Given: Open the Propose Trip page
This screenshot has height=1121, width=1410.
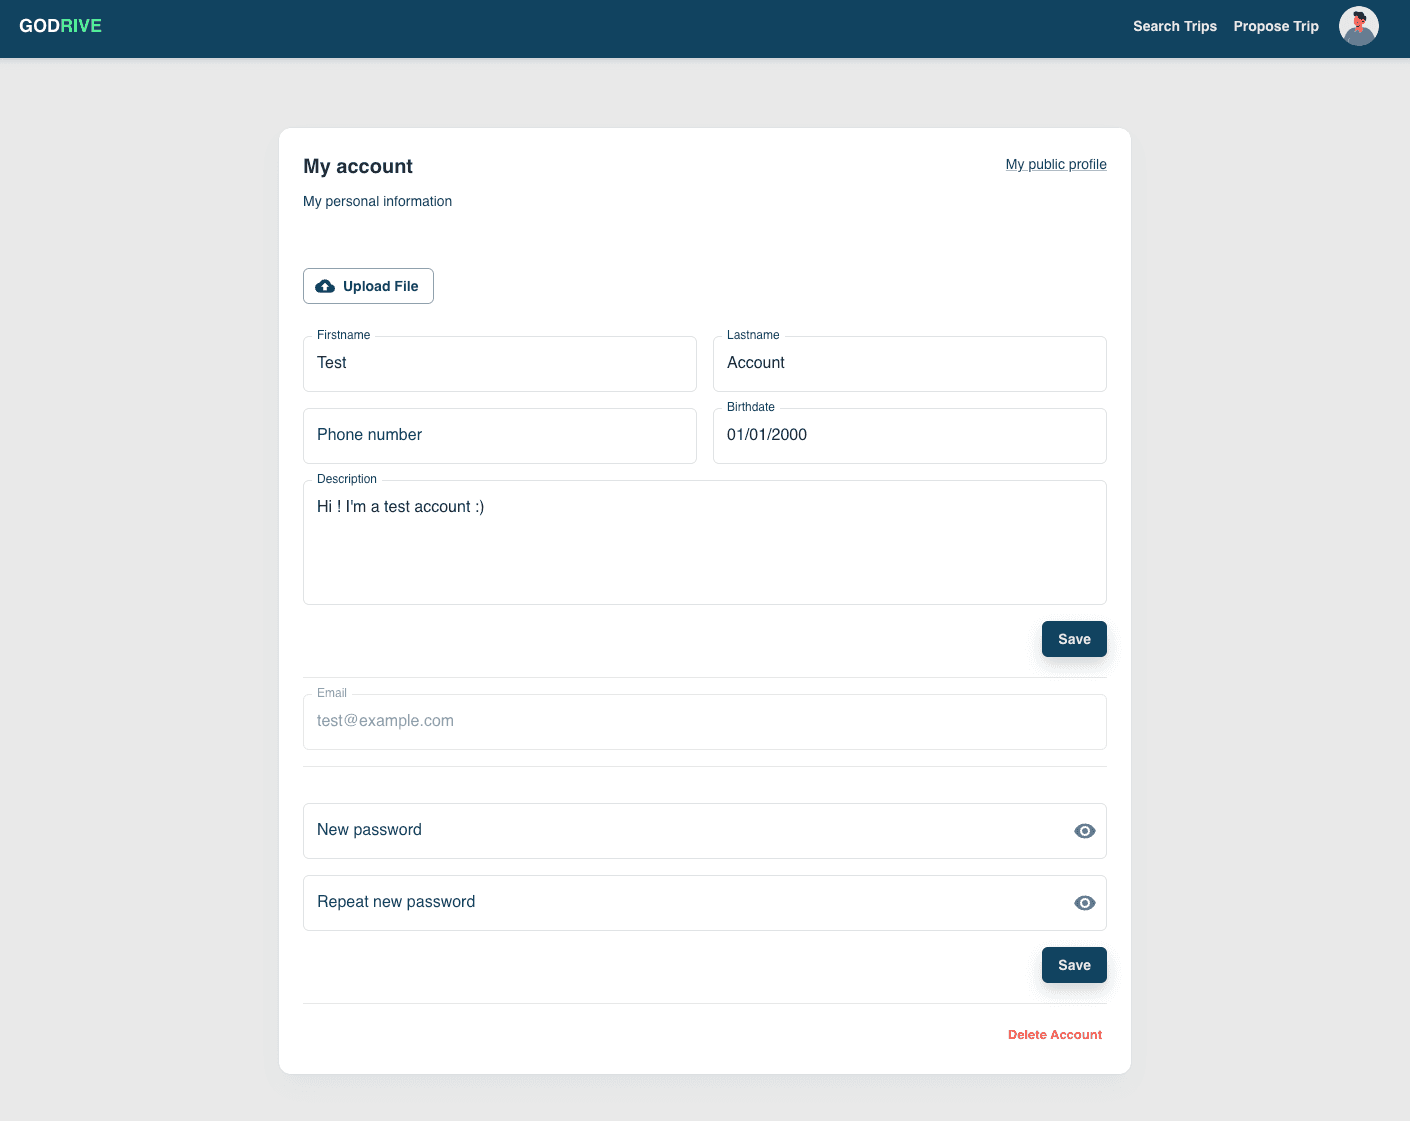Looking at the screenshot, I should pyautogui.click(x=1275, y=26).
